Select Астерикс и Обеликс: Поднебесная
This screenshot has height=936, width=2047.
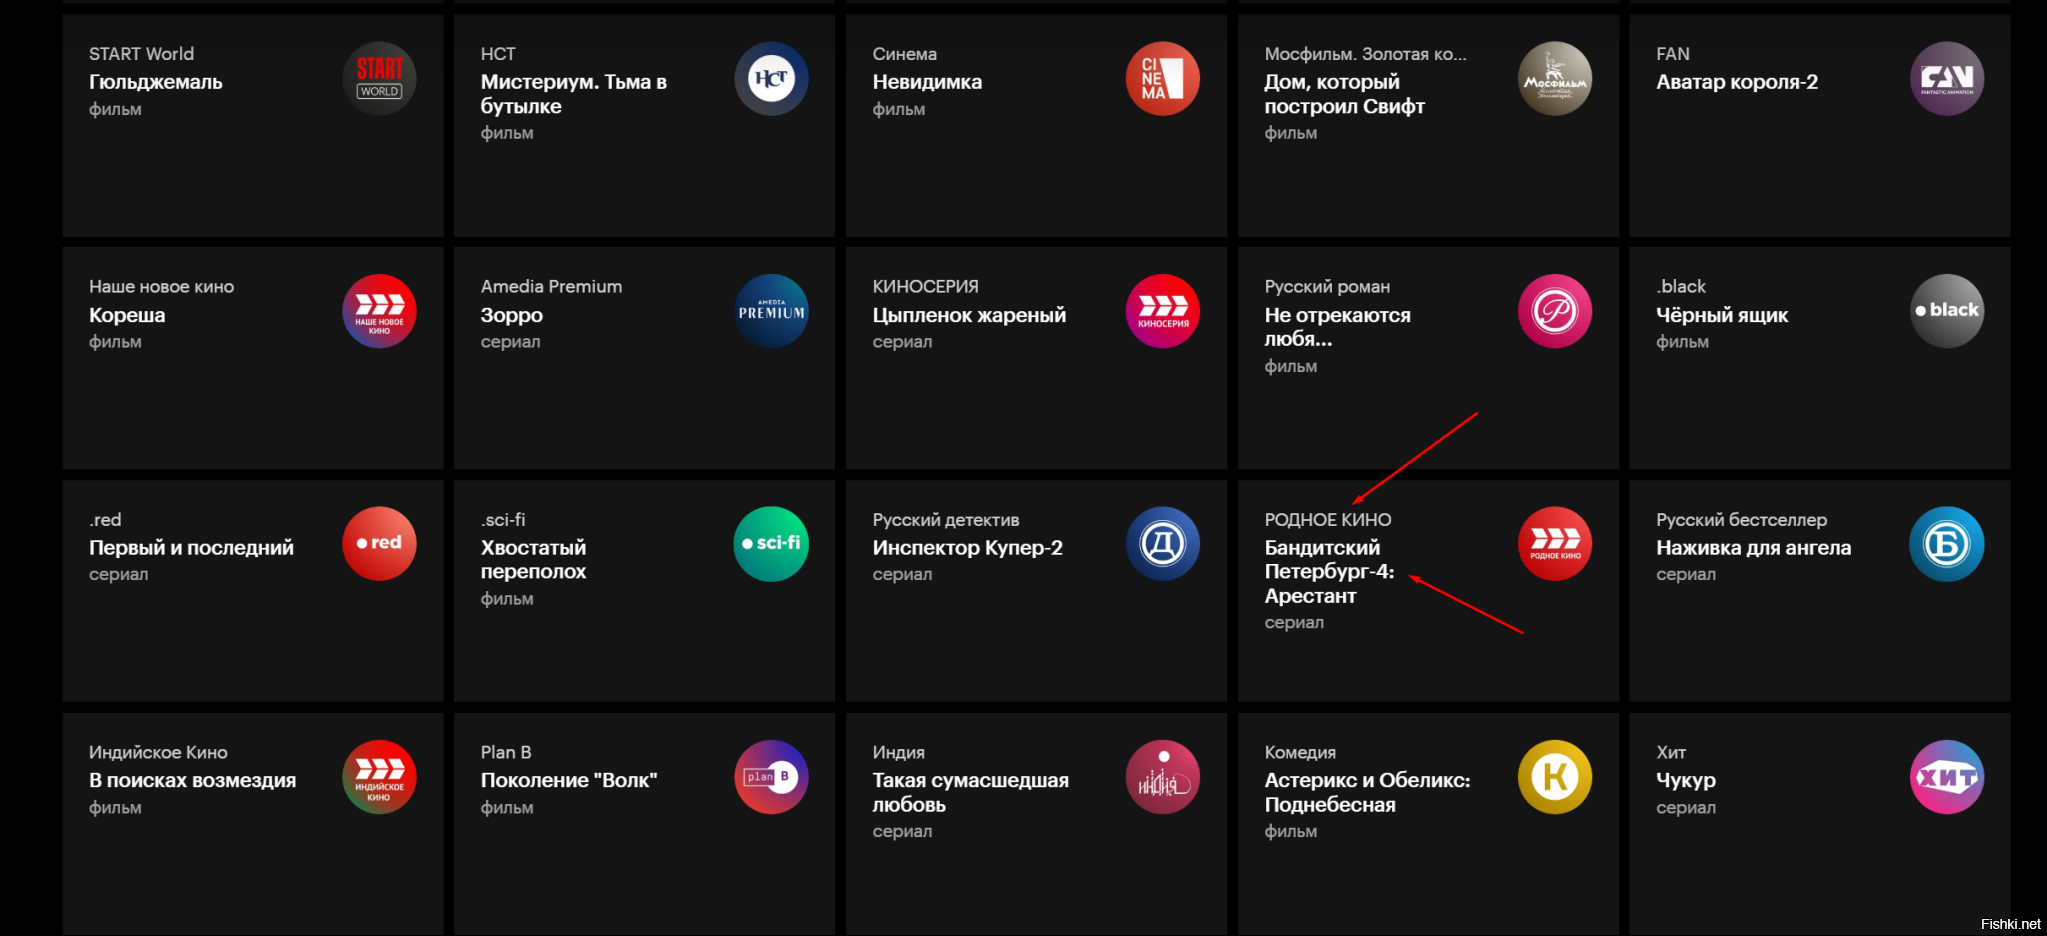(x=1367, y=792)
